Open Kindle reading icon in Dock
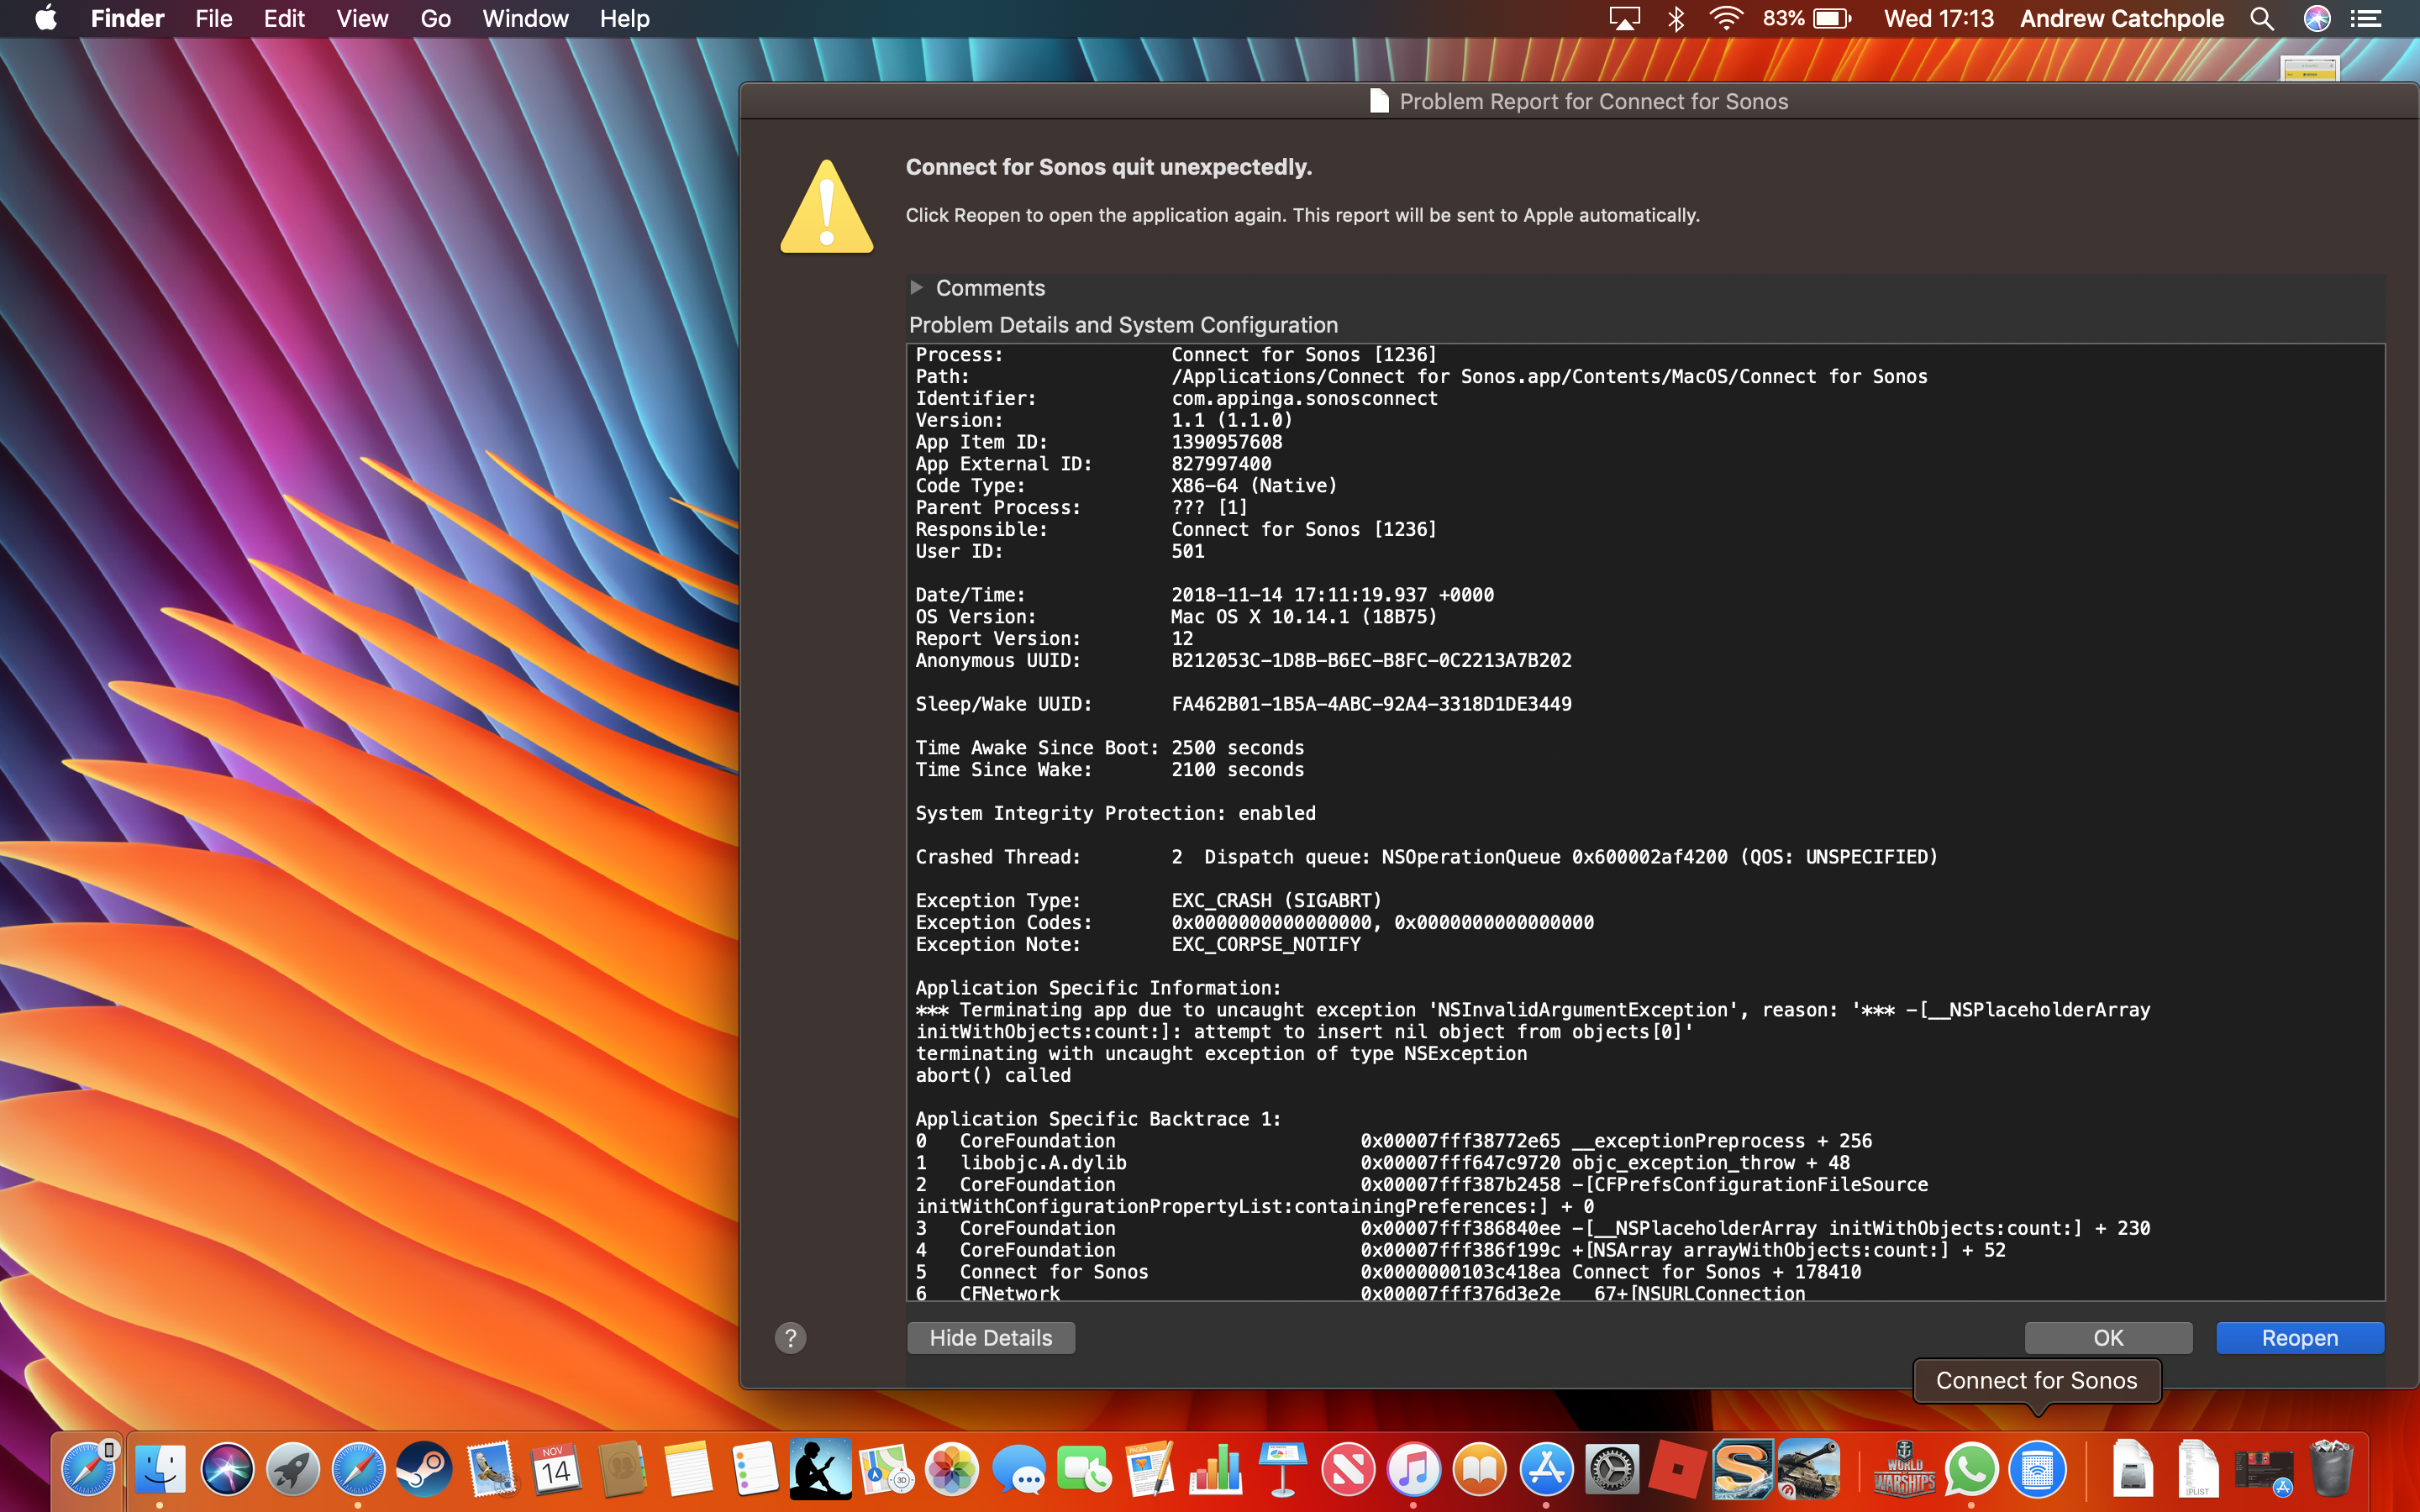The image size is (2420, 1512). [820, 1470]
